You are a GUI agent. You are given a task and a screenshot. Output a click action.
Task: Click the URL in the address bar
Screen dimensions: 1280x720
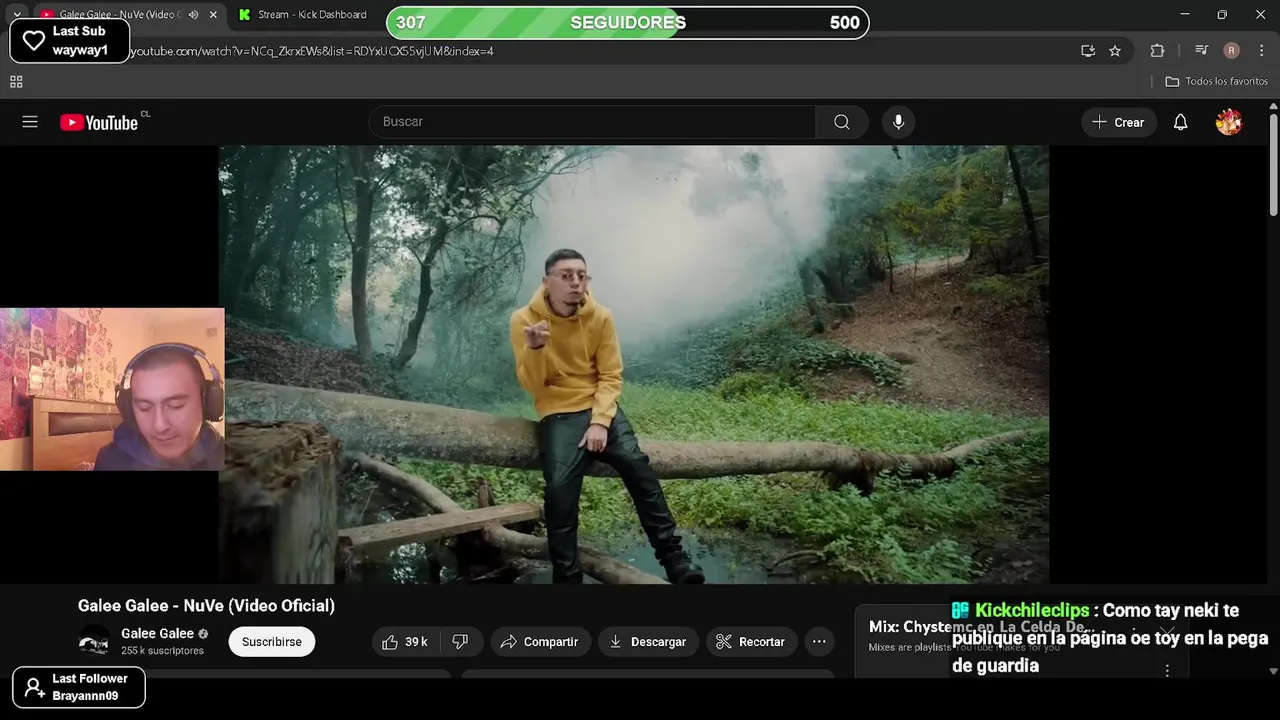point(312,51)
